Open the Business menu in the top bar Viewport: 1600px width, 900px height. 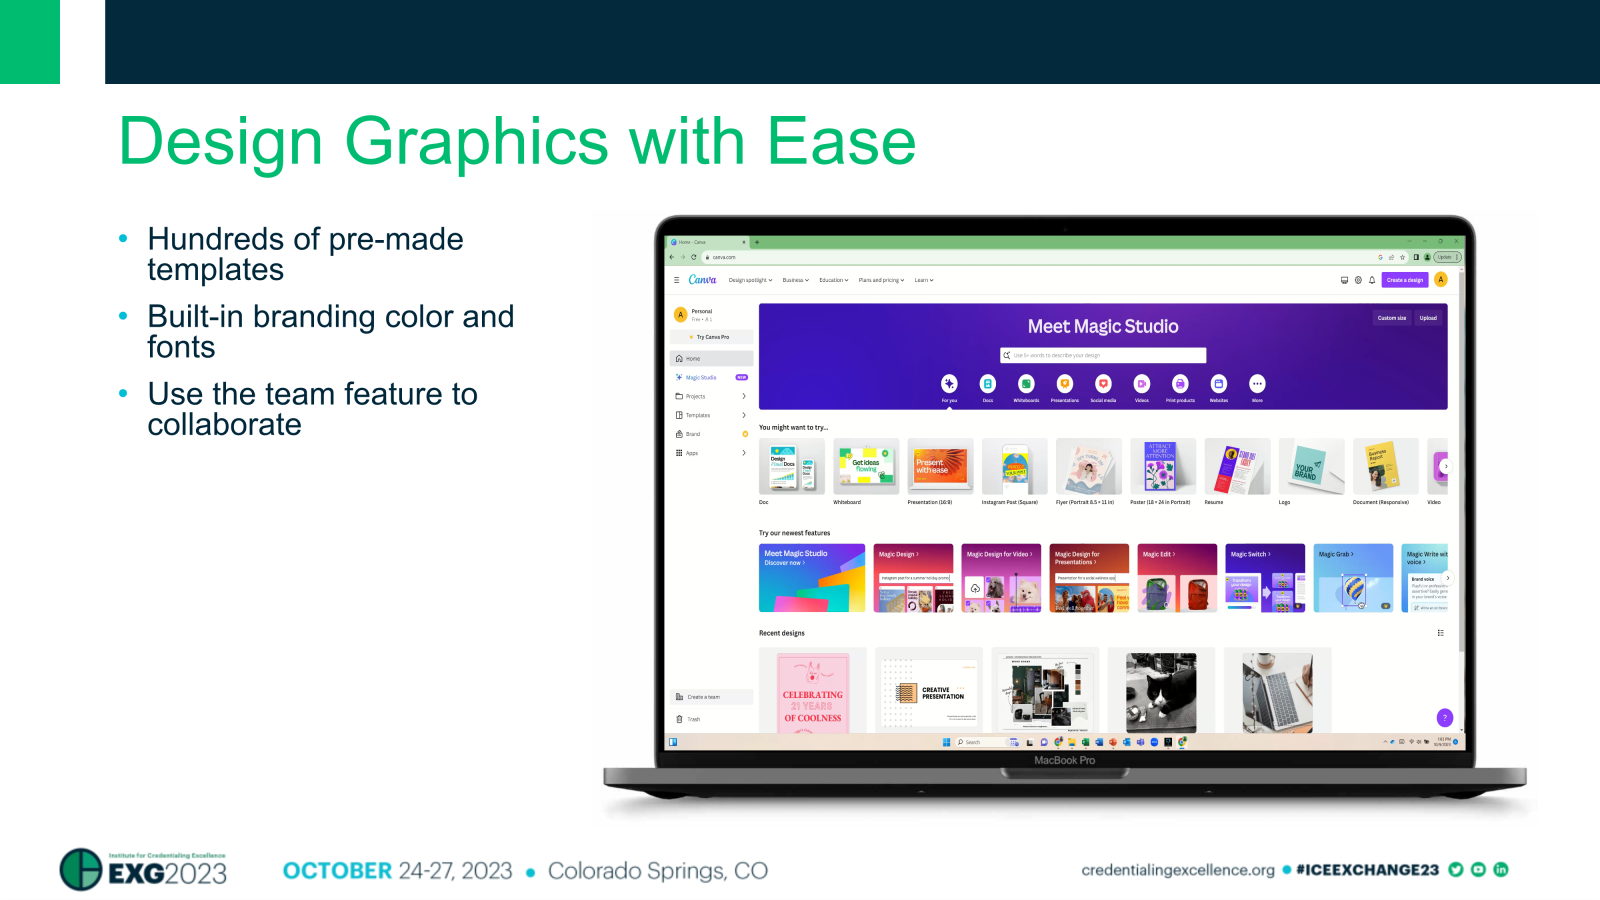(x=794, y=280)
